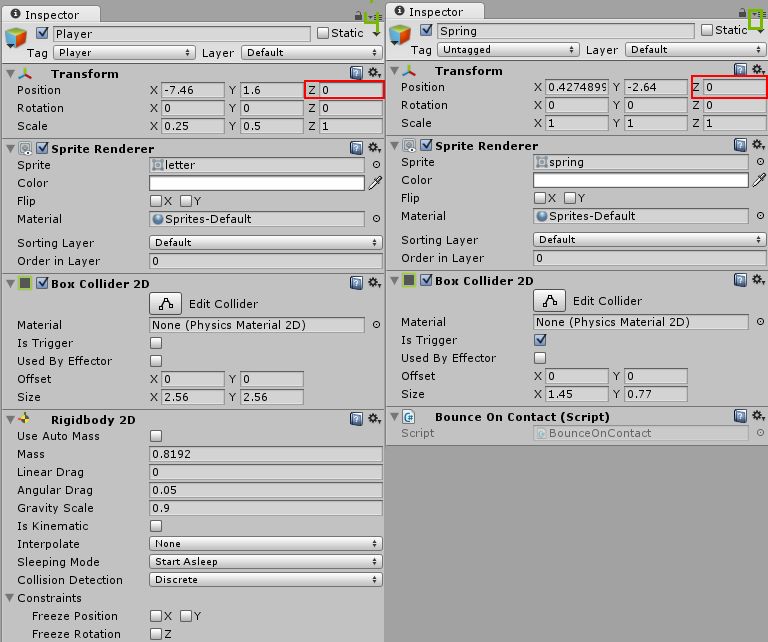Uncheck Spring Is Trigger checkbox
Viewport: 768px width, 642px height.
point(540,340)
